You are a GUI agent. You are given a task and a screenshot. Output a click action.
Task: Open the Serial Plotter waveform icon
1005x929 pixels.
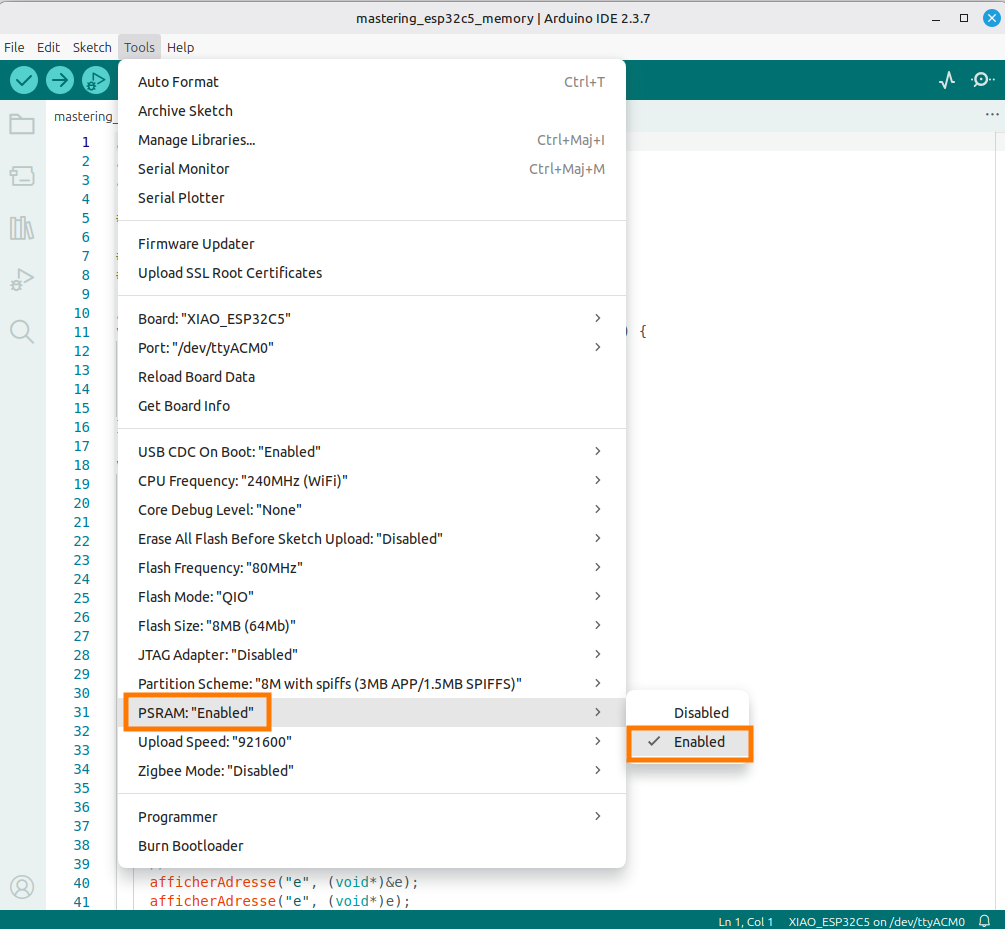[947, 80]
